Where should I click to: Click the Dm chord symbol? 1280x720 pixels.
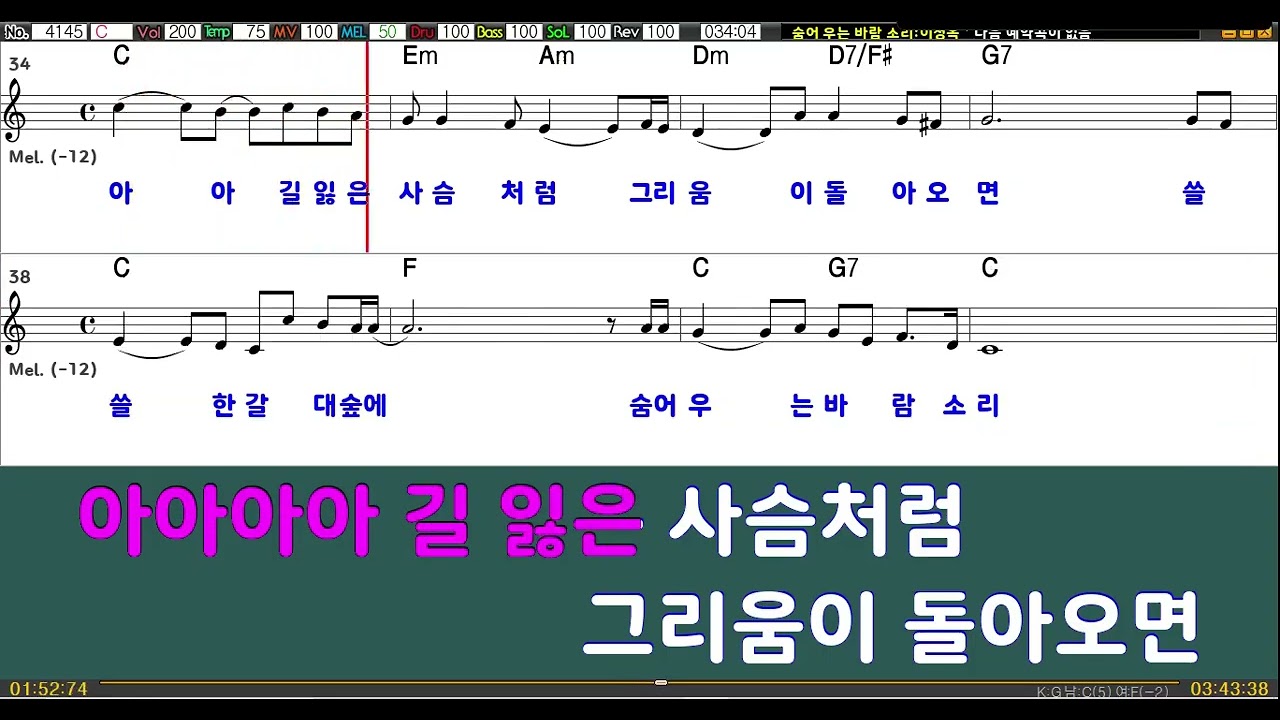pyautogui.click(x=711, y=57)
